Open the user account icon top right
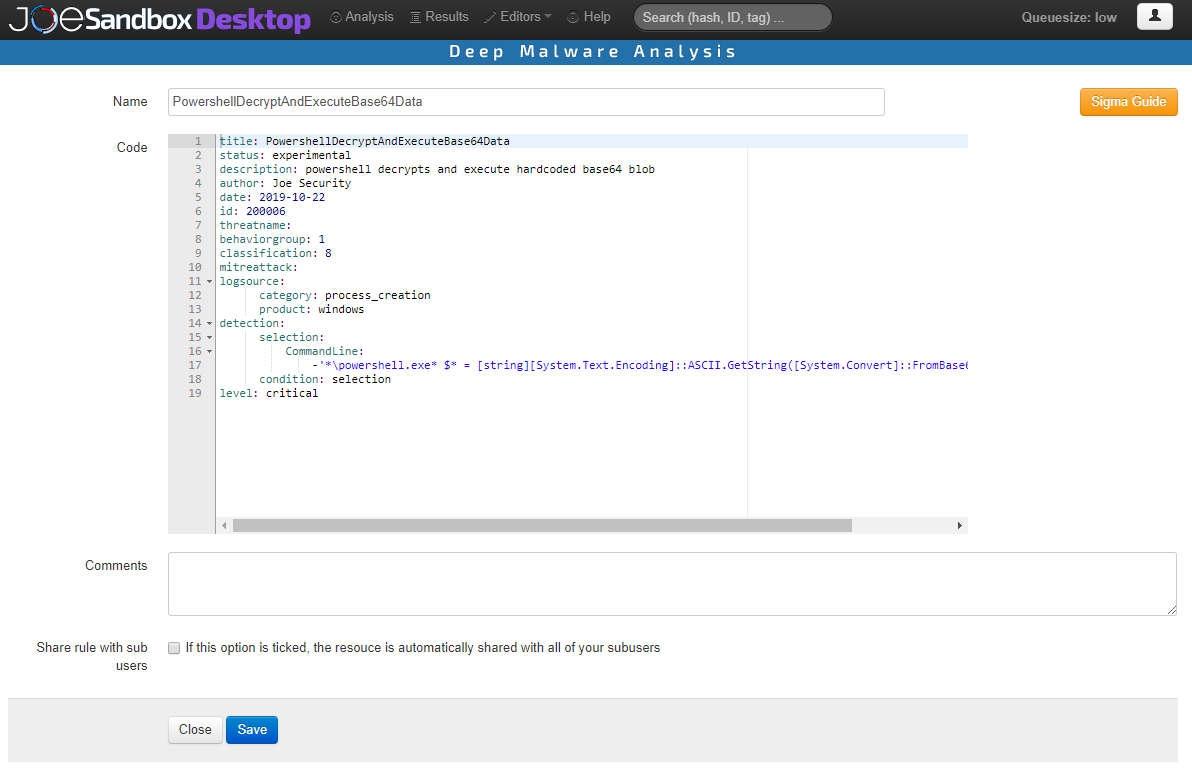The height and width of the screenshot is (776, 1192). (x=1154, y=17)
